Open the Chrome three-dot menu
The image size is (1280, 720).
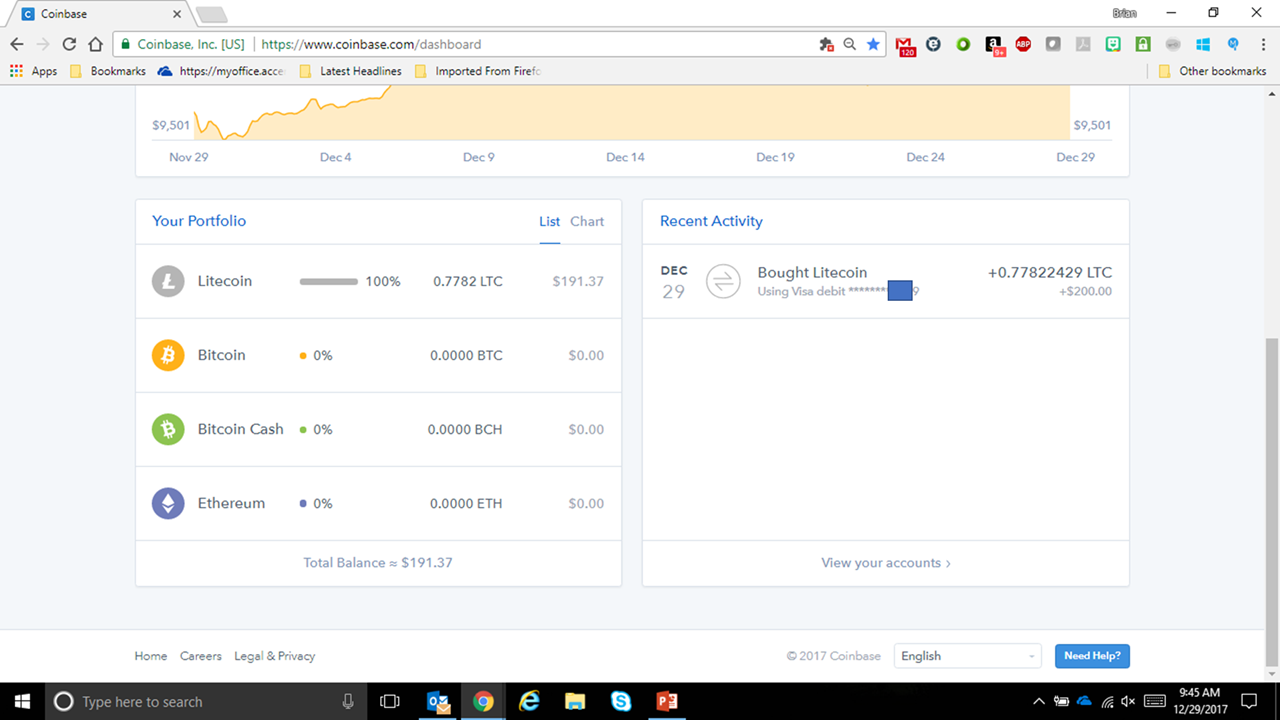(1261, 44)
